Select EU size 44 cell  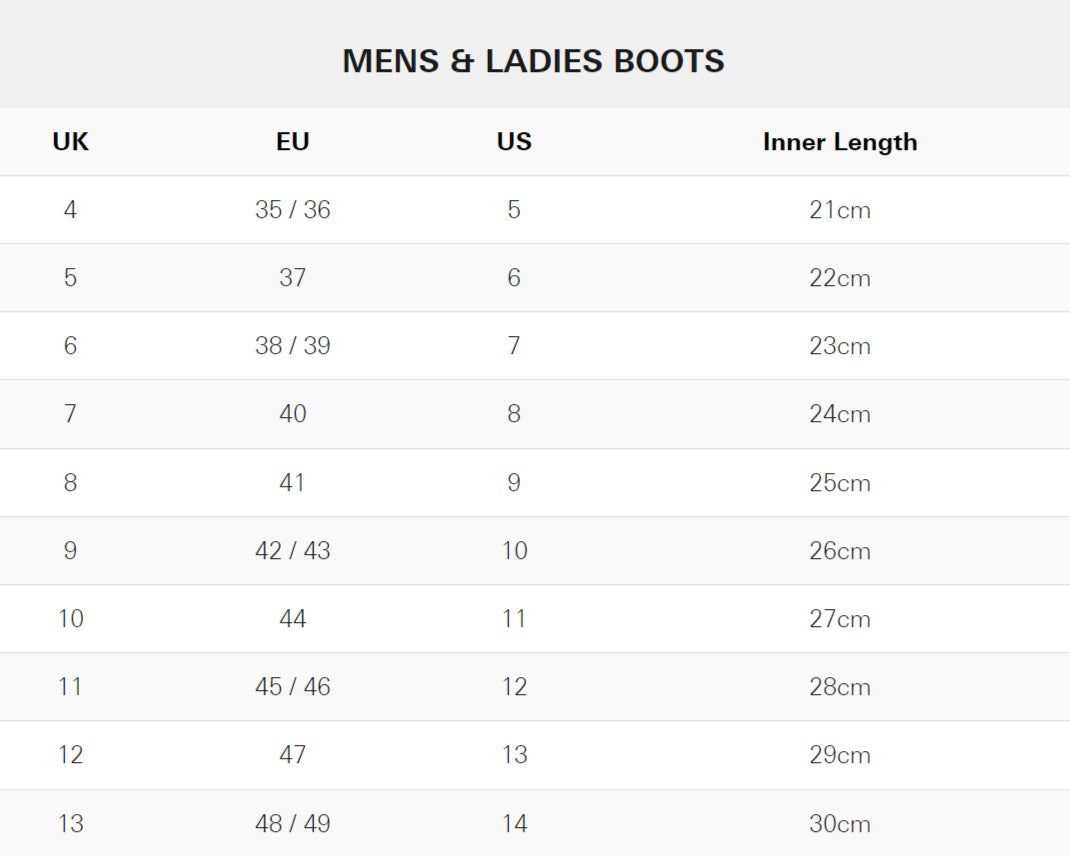(292, 619)
